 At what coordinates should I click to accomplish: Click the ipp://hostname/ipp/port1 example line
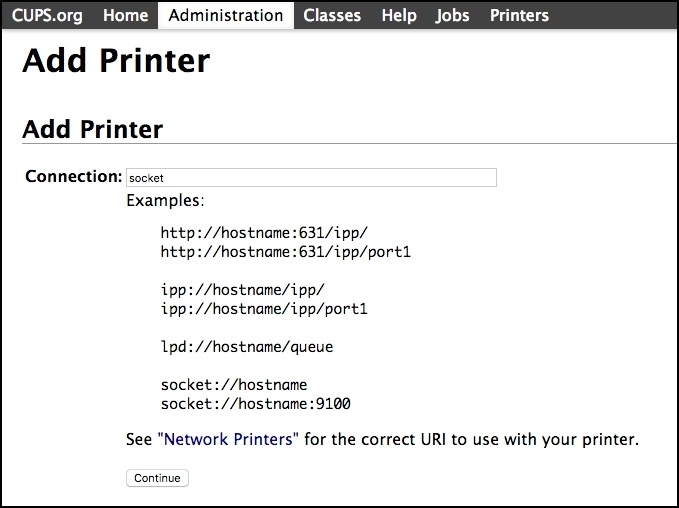[264, 309]
